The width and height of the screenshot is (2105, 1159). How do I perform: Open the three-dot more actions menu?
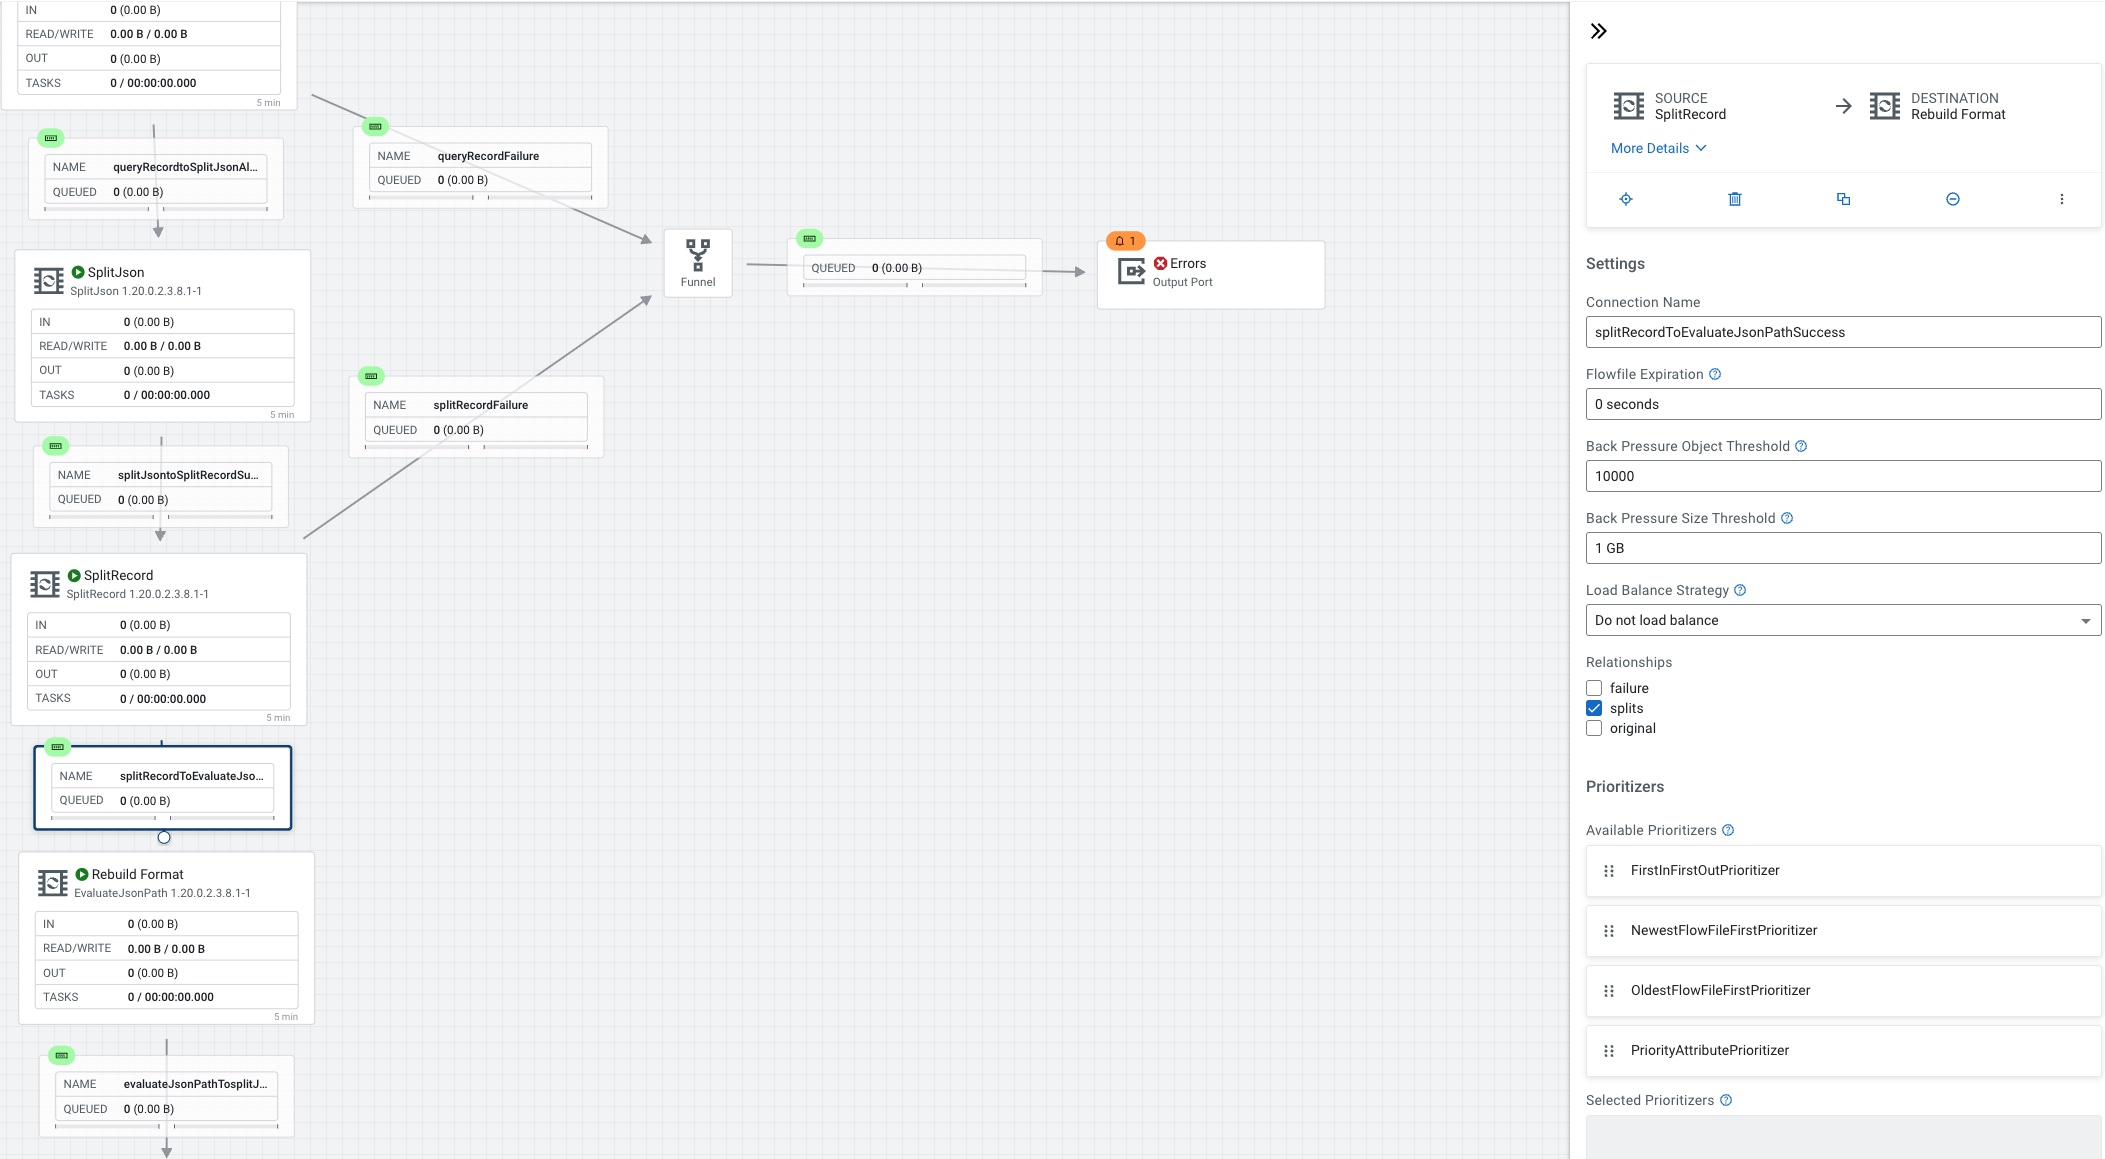tap(2061, 199)
